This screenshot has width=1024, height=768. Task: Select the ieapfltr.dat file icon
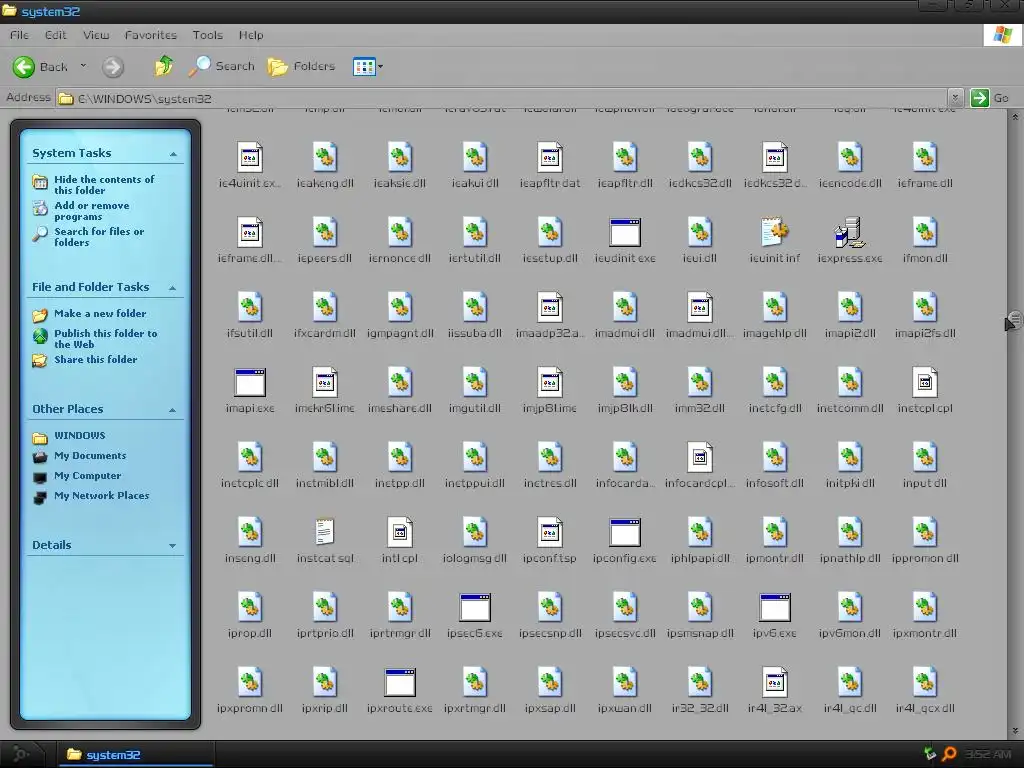point(549,157)
